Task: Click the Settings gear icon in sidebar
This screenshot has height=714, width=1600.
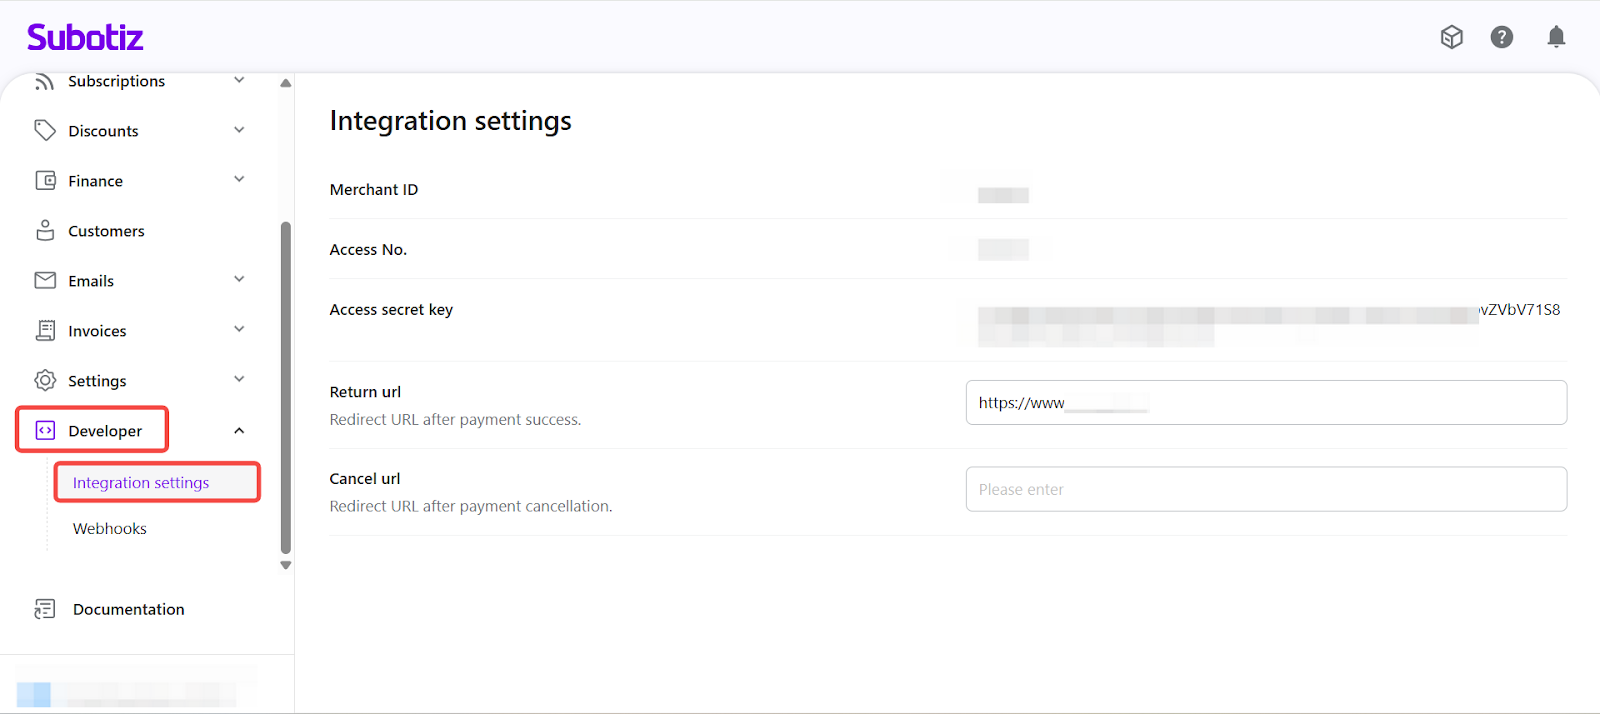Action: pyautogui.click(x=45, y=380)
